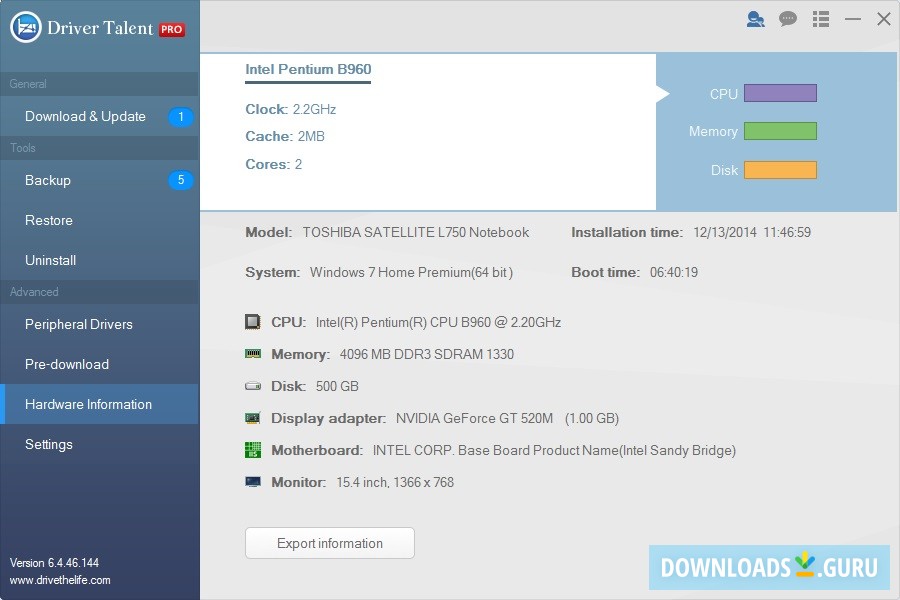Select the green Memory bar
Screen dimensions: 900x600
780,131
